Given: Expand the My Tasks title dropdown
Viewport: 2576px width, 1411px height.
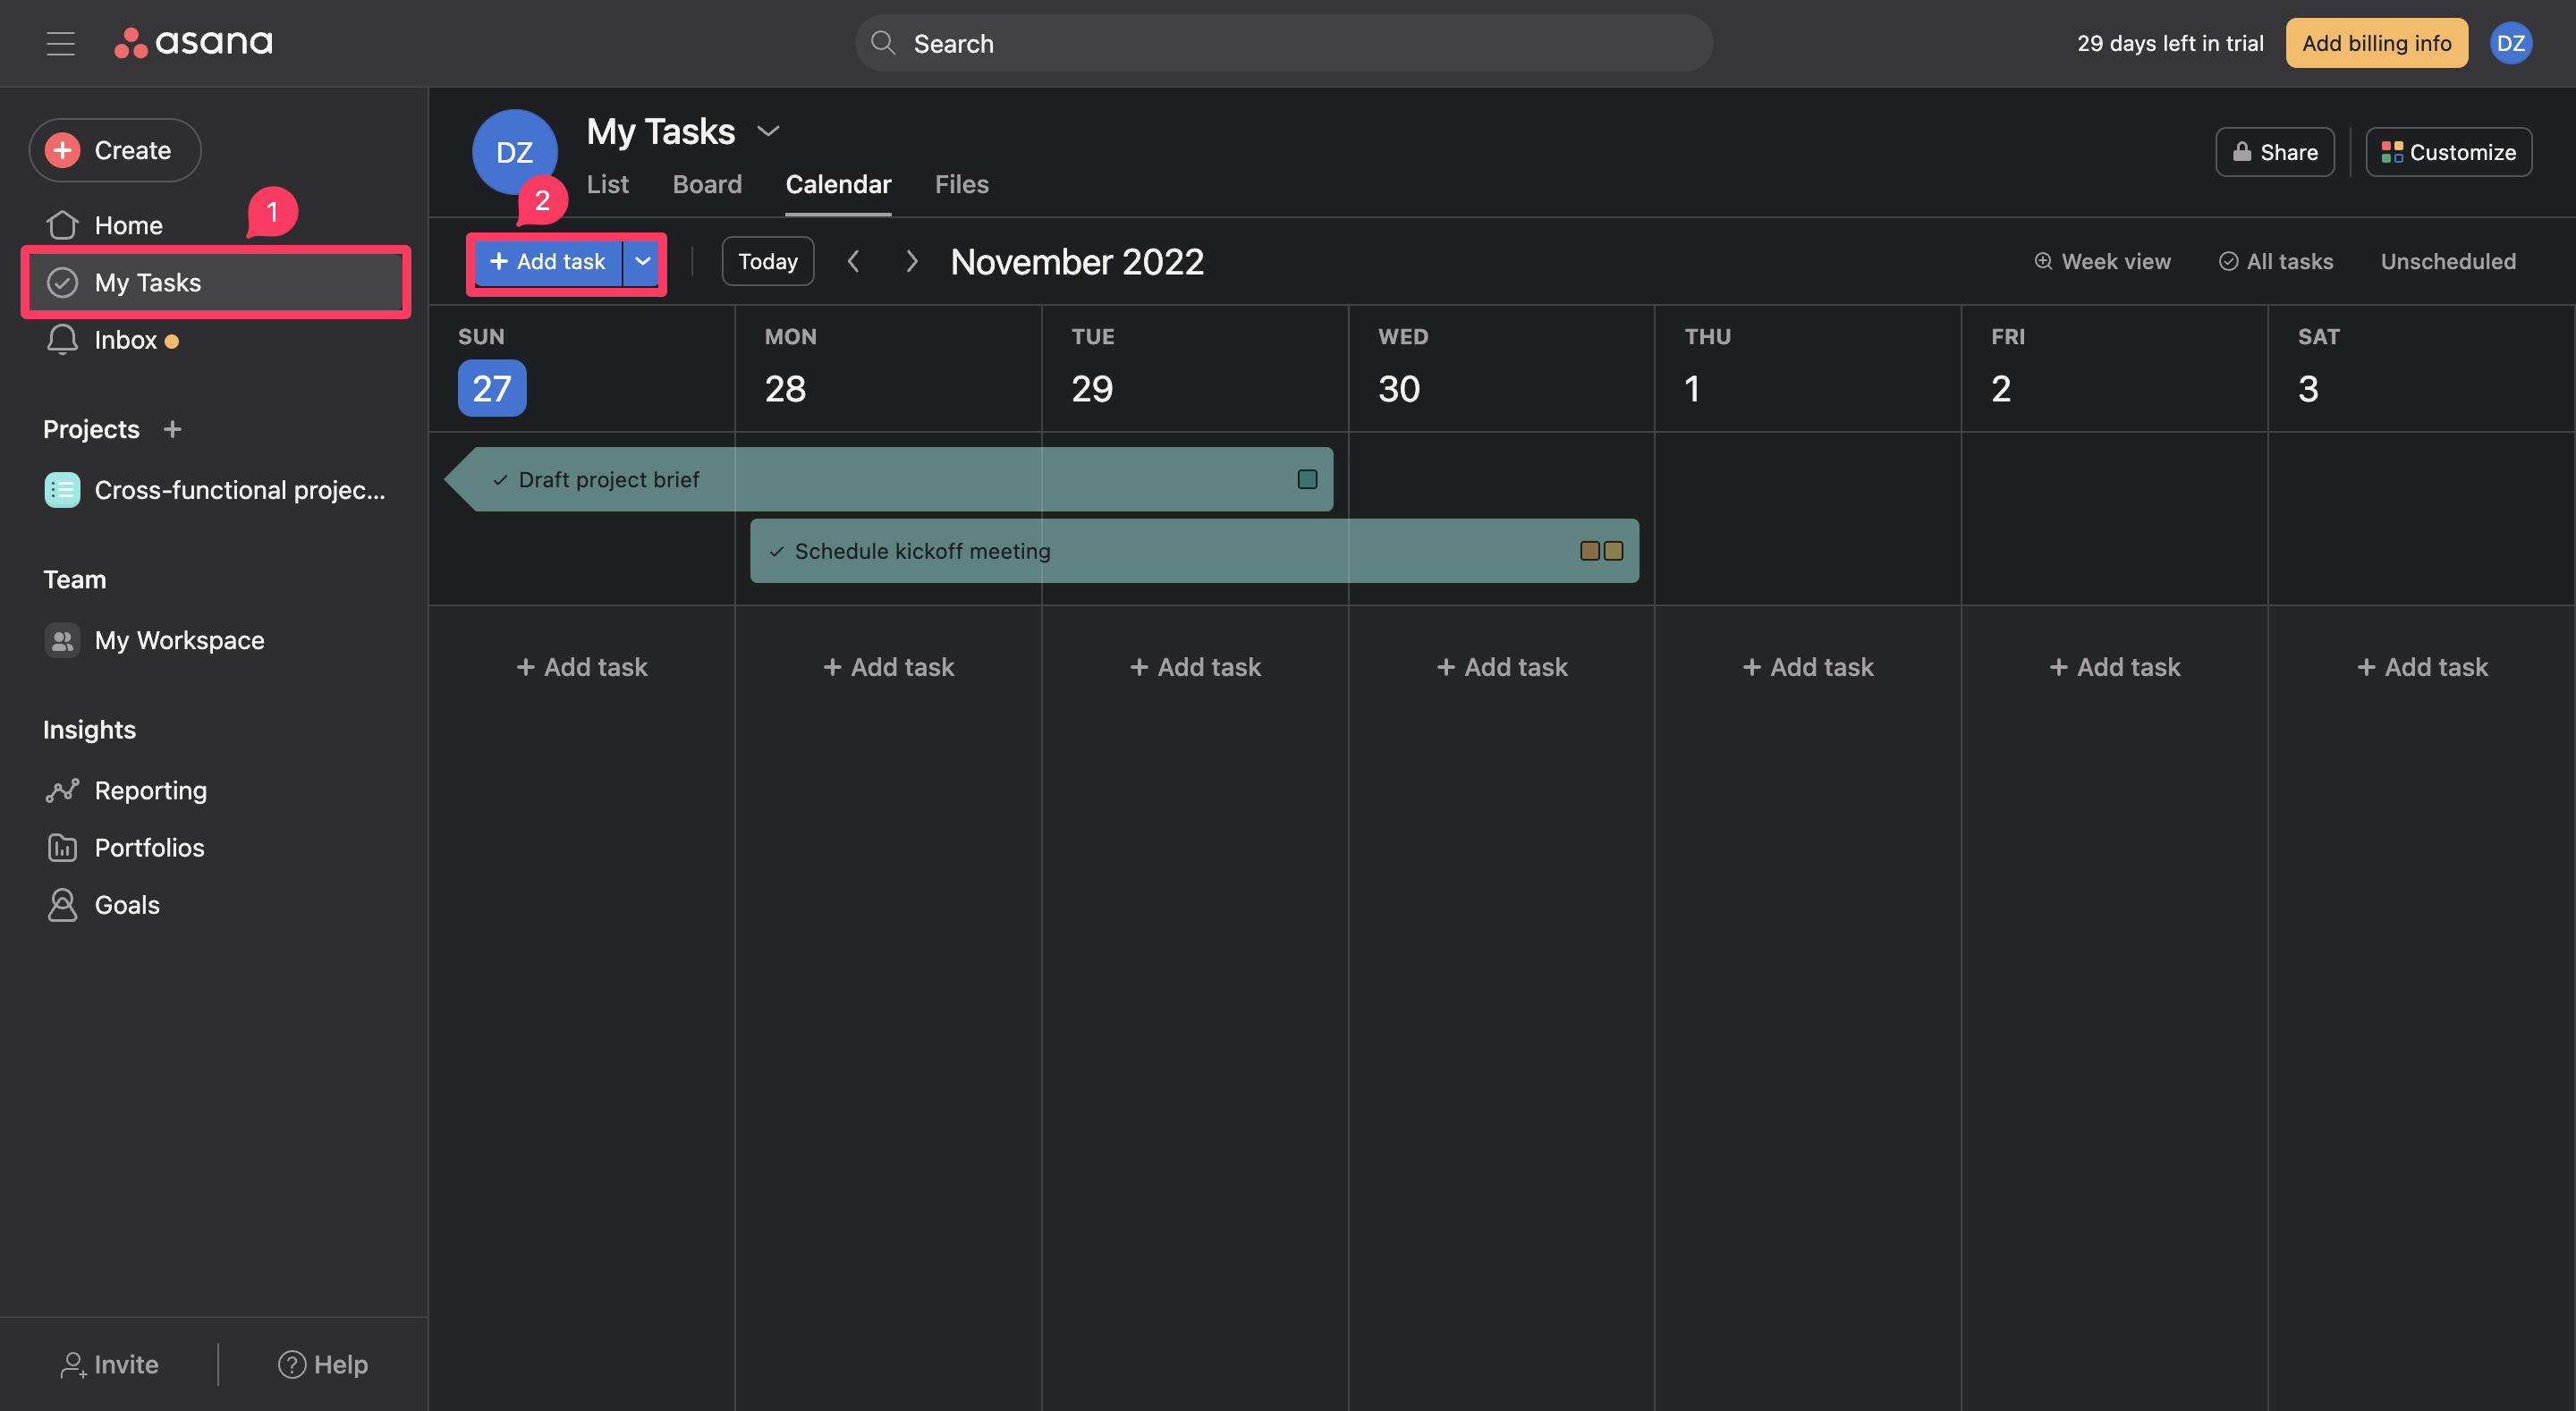Looking at the screenshot, I should [x=768, y=131].
